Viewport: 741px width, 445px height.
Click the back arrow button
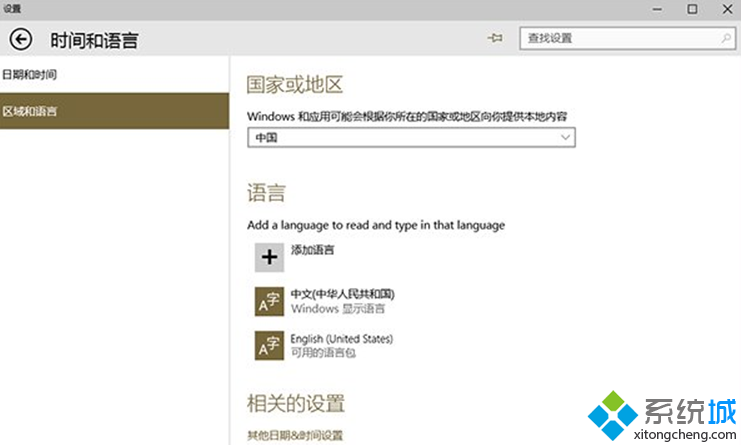click(20, 39)
